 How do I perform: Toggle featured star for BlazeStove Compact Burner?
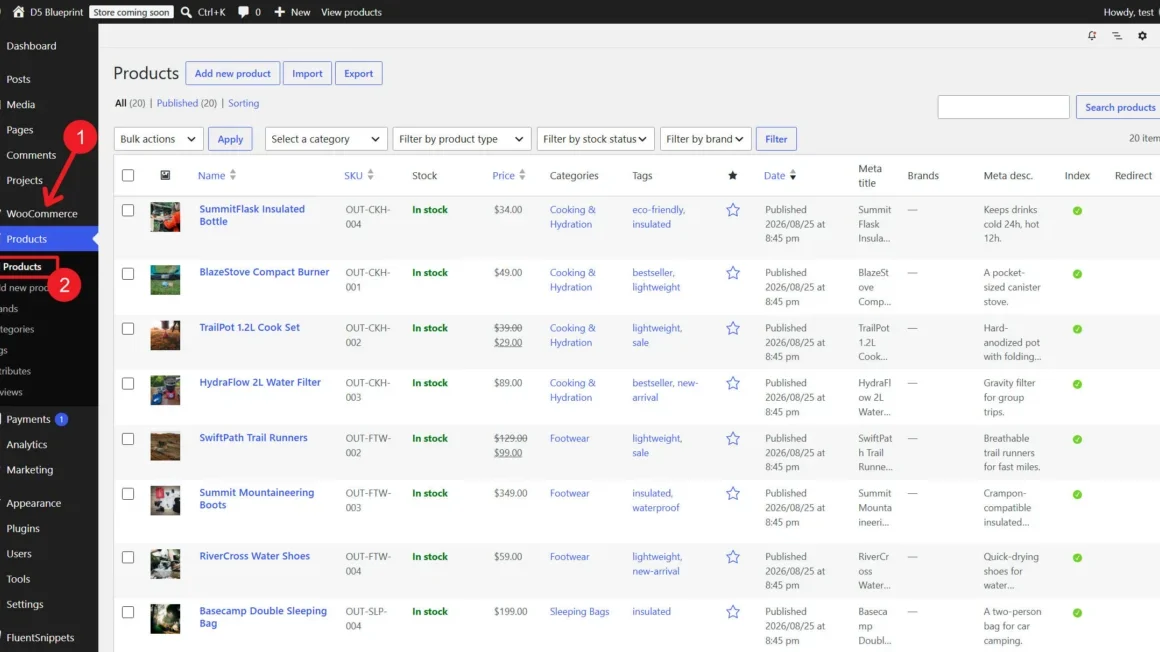click(732, 273)
